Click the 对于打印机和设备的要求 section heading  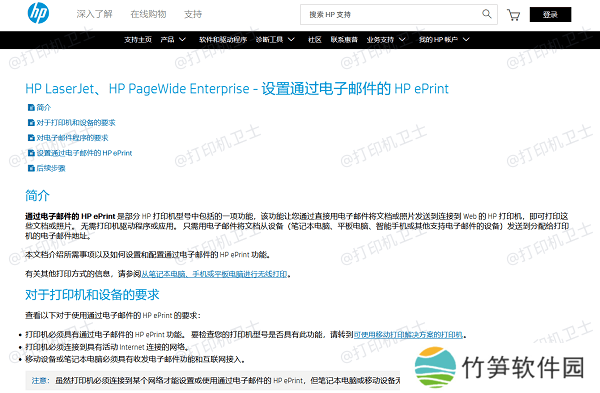pos(92,295)
